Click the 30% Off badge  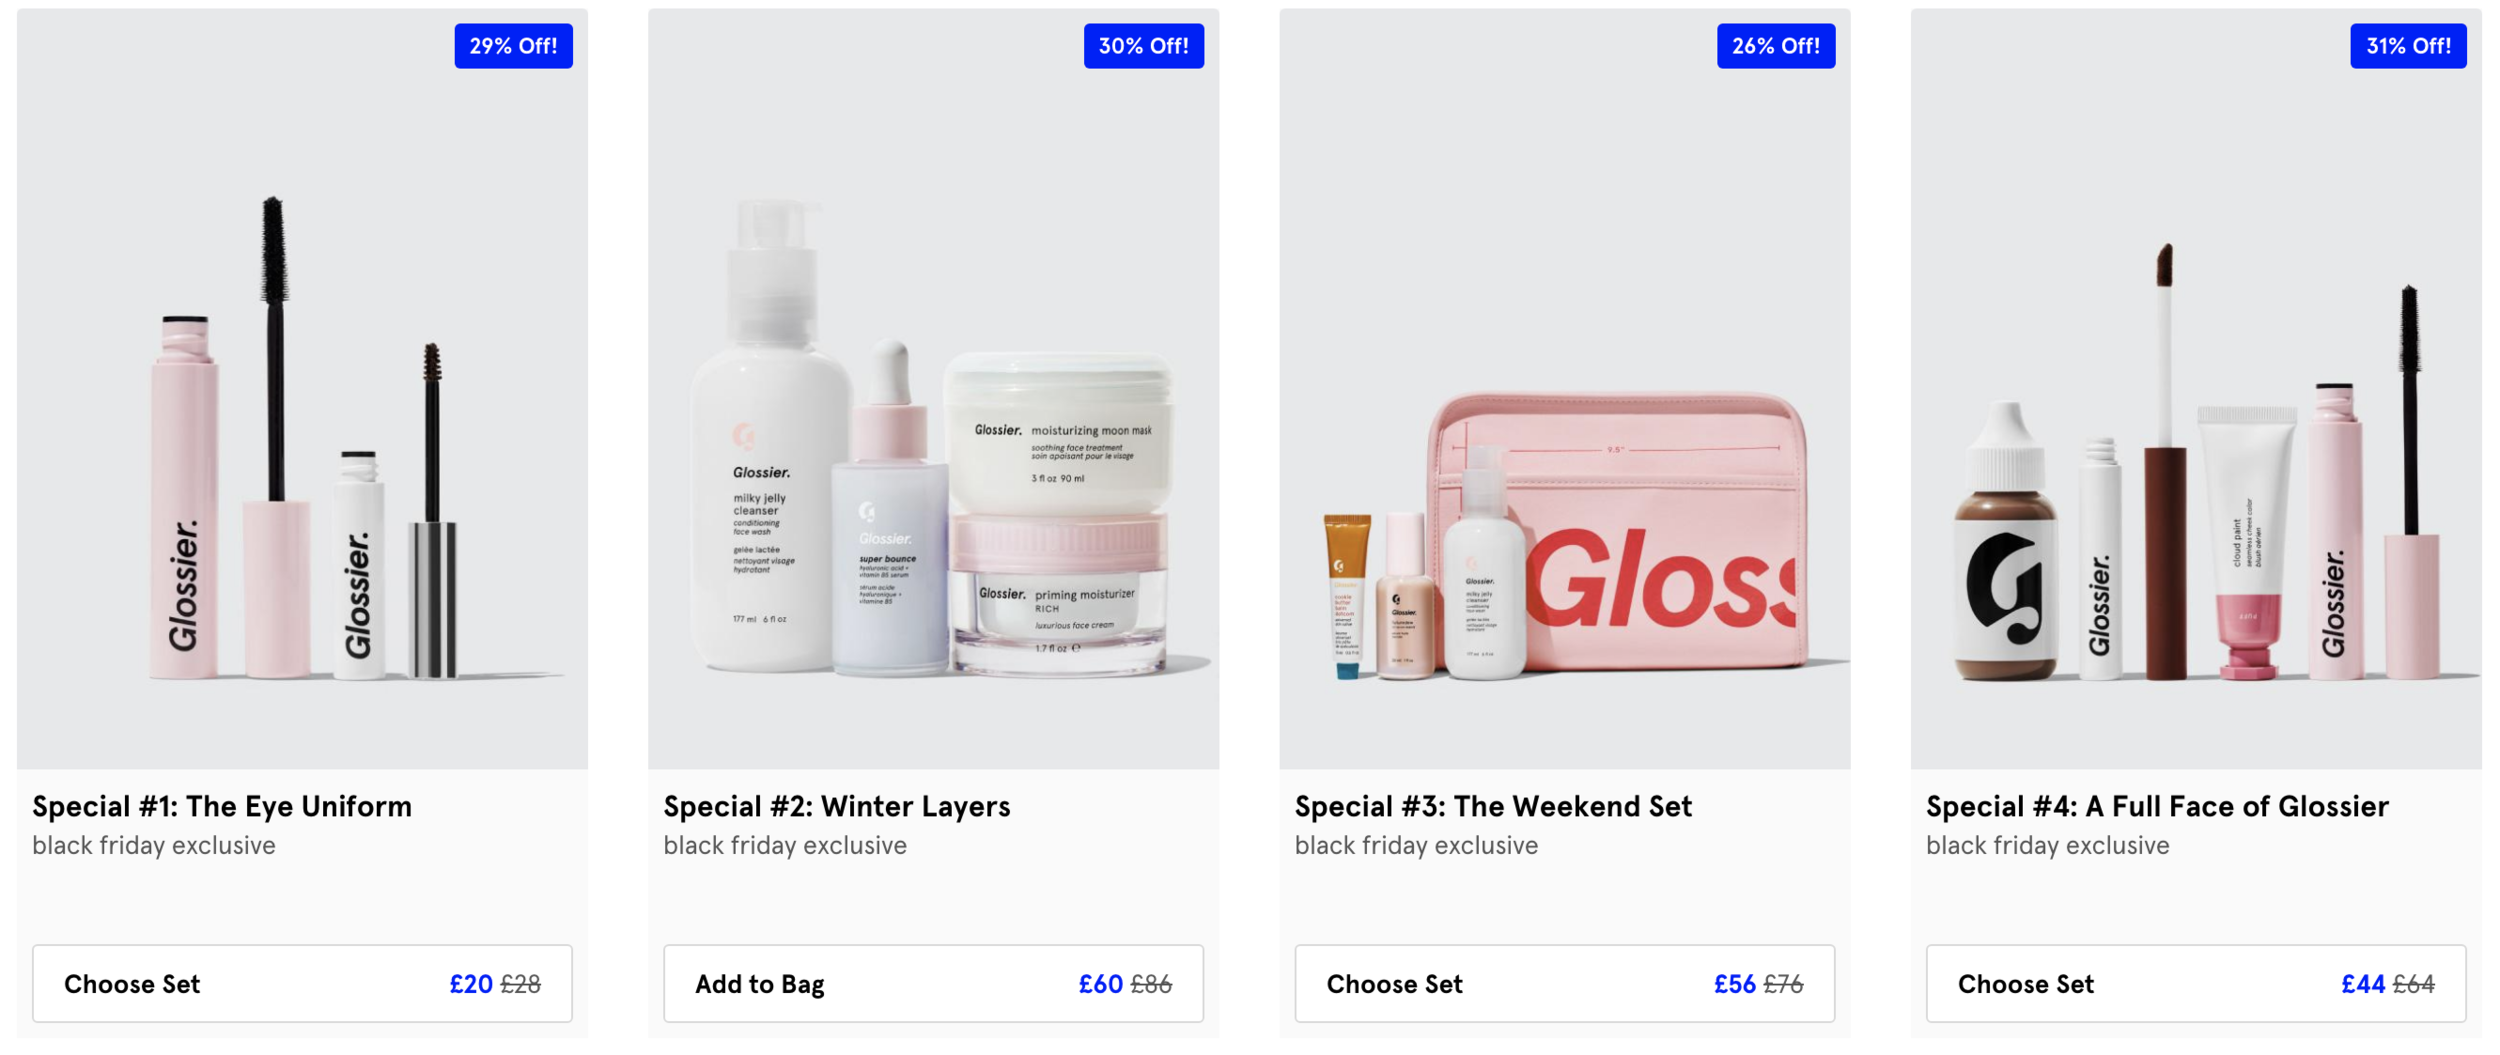(1143, 46)
